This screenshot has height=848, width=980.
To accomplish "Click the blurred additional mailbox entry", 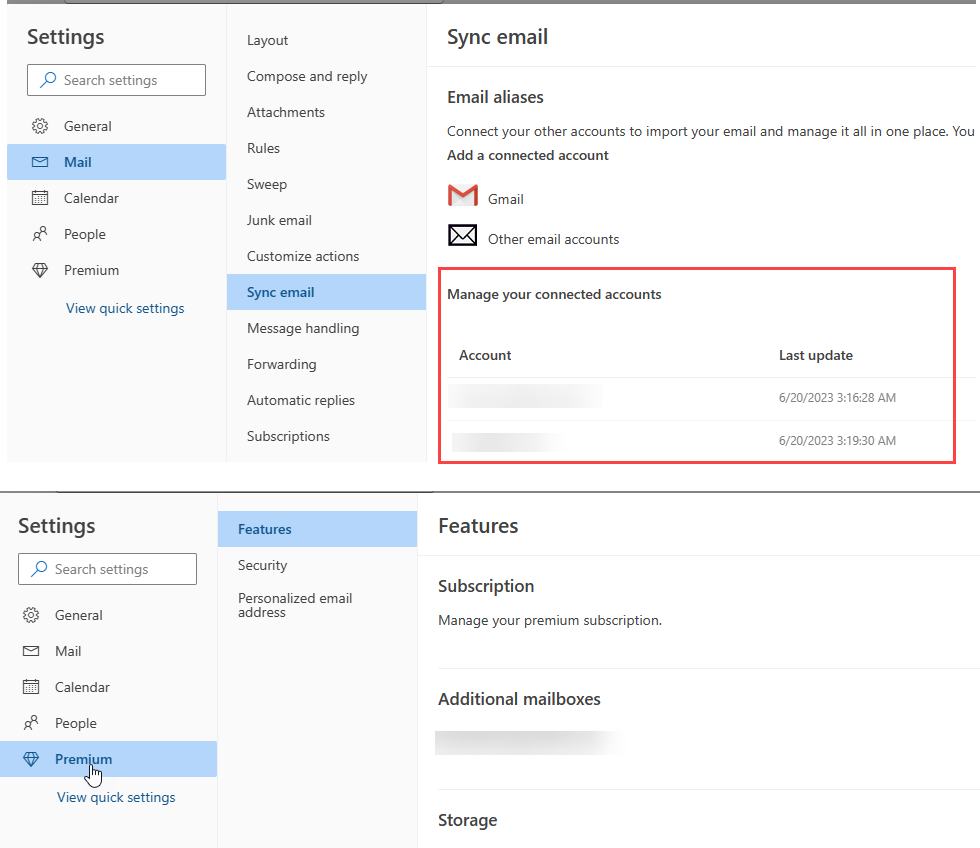I will 530,743.
